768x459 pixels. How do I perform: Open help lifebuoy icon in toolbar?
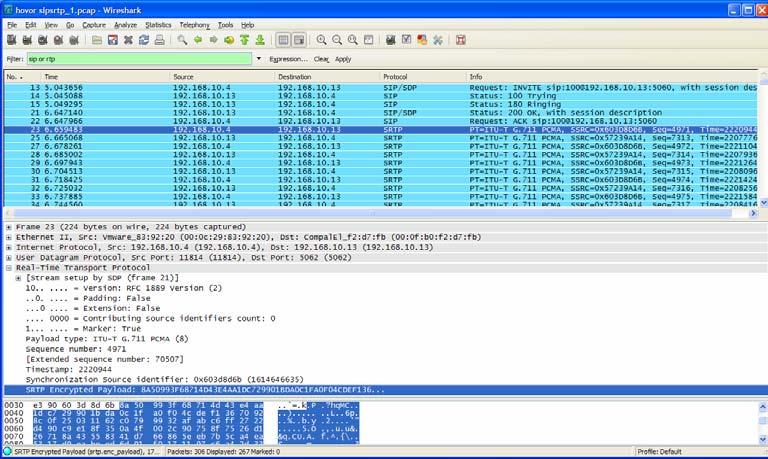click(460, 40)
